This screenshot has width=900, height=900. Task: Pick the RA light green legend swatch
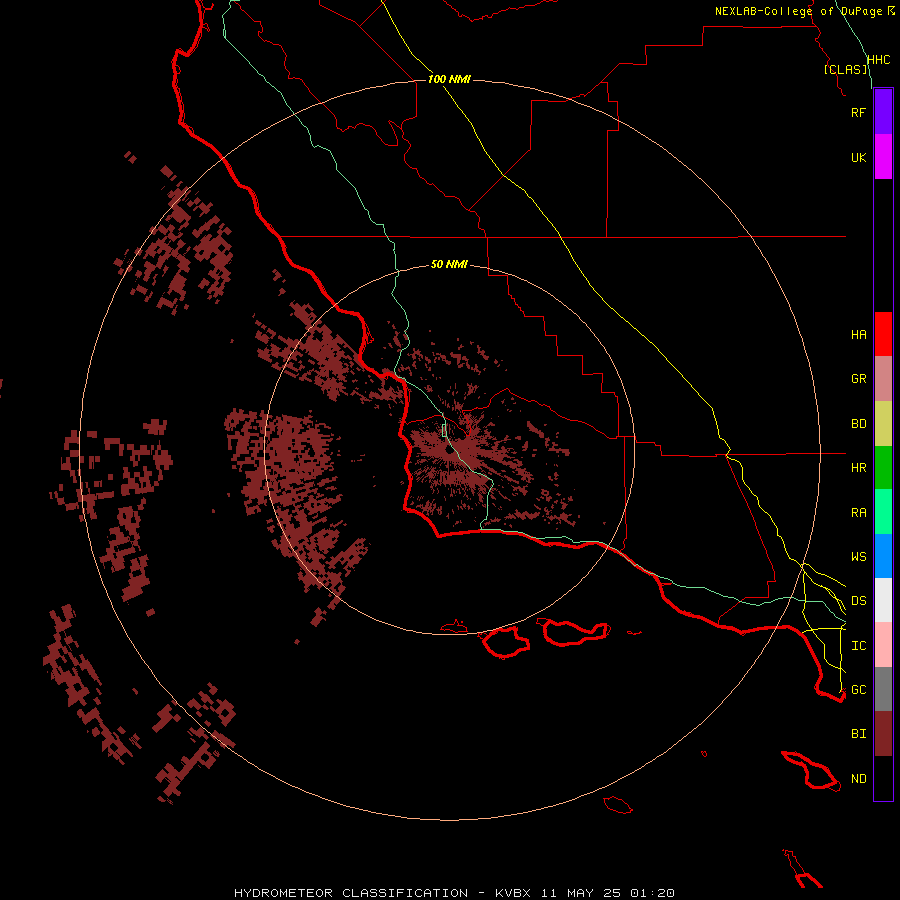click(883, 512)
